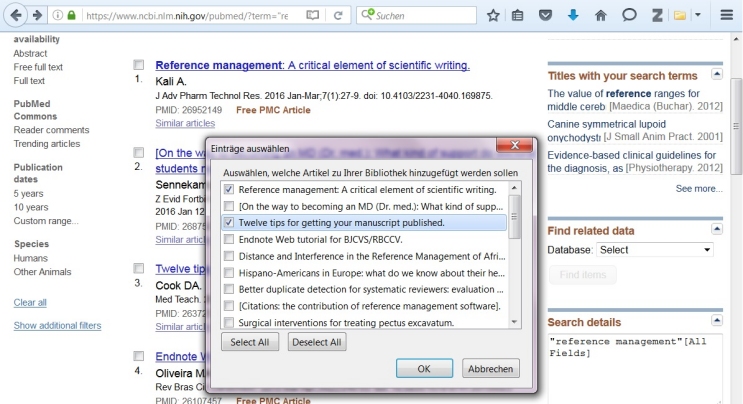Toggle reader view icon in address bar
This screenshot has height=404, width=743.
coord(312,15)
